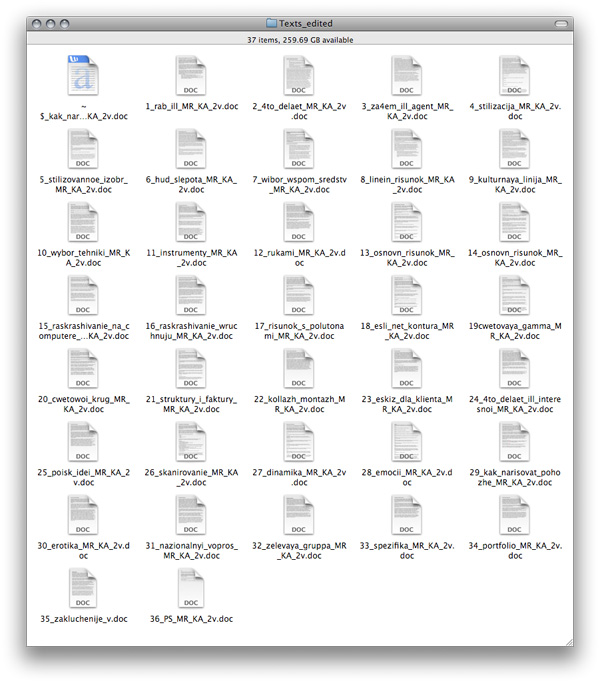Click the 2_4to_delaet_MR_KA_2v.doc document icon
This screenshot has width=600, height=683.
pyautogui.click(x=298, y=76)
